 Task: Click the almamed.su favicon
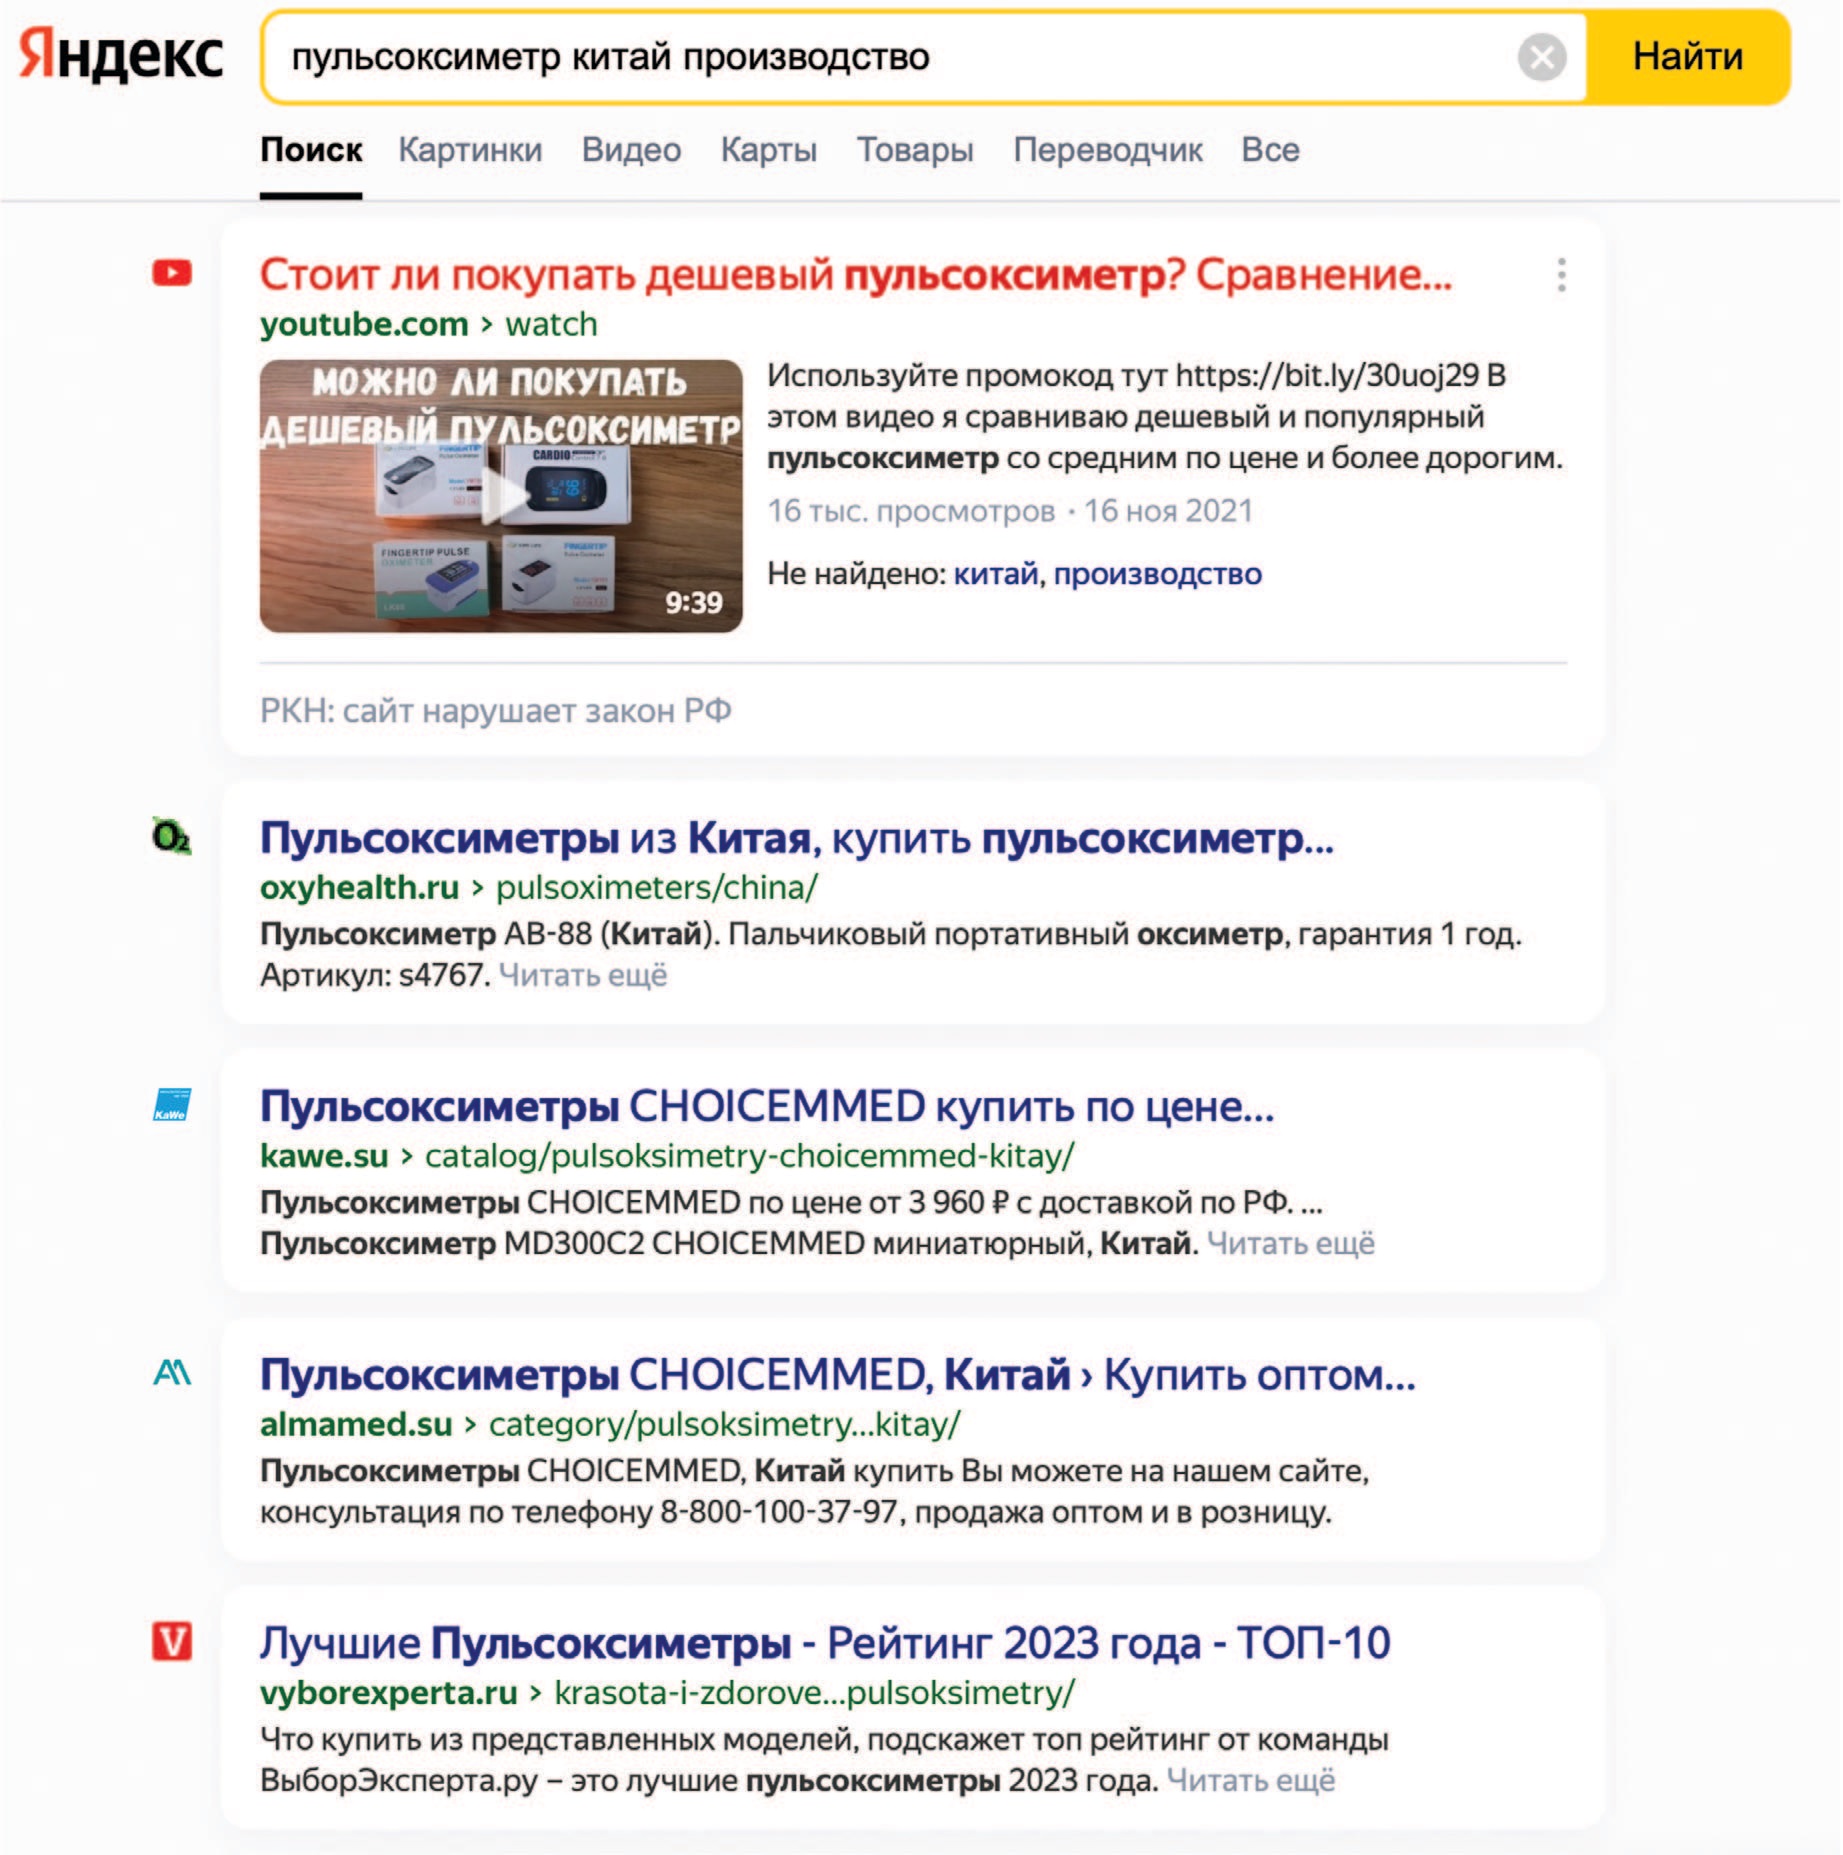(172, 1373)
